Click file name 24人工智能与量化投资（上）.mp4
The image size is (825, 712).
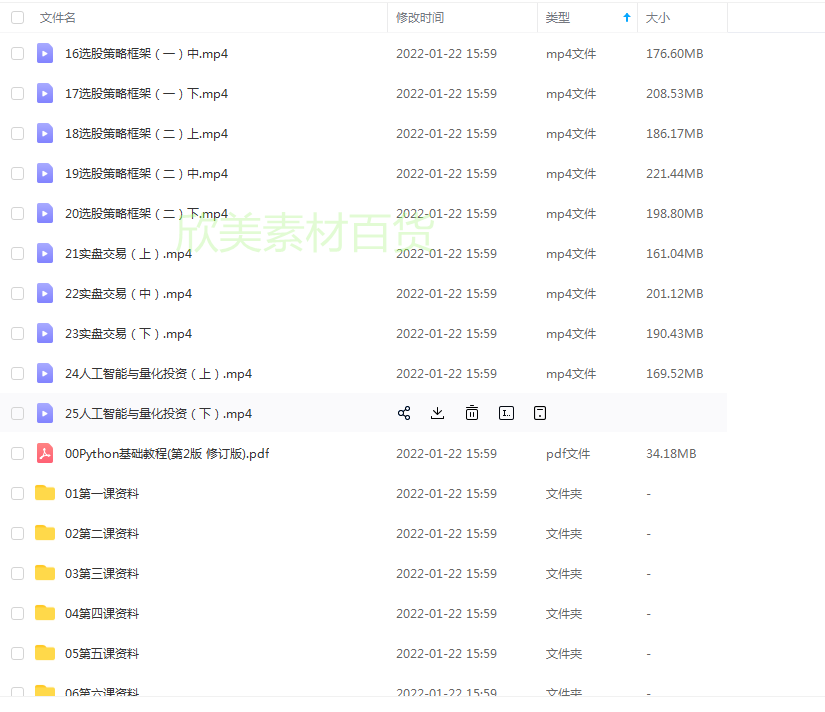[x=158, y=374]
